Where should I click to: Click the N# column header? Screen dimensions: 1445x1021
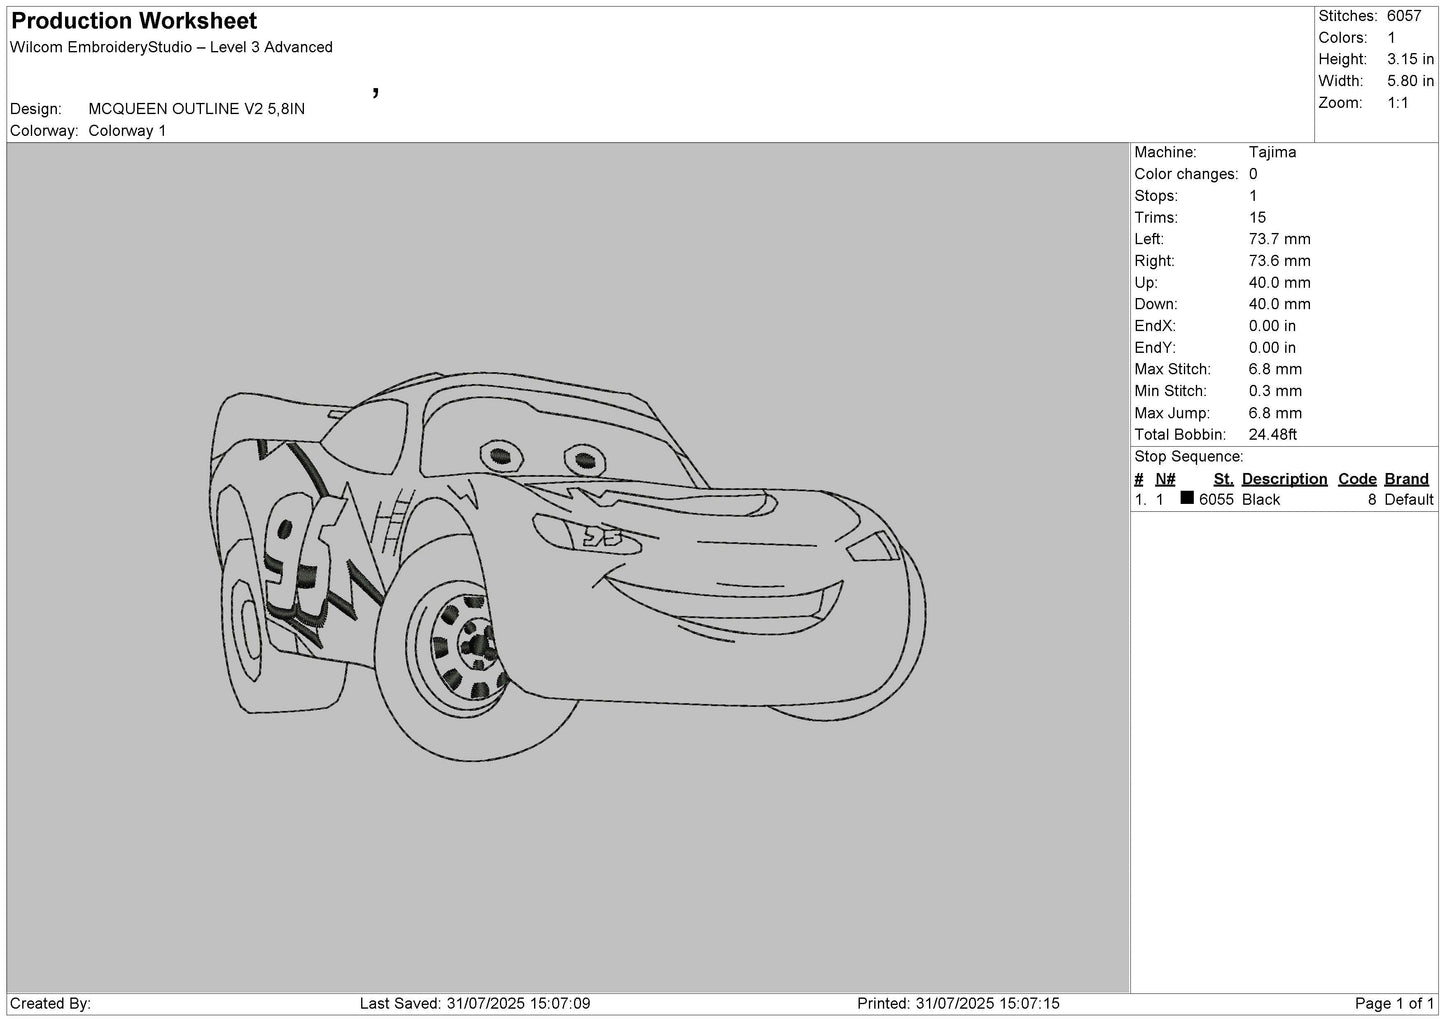coord(1165,479)
